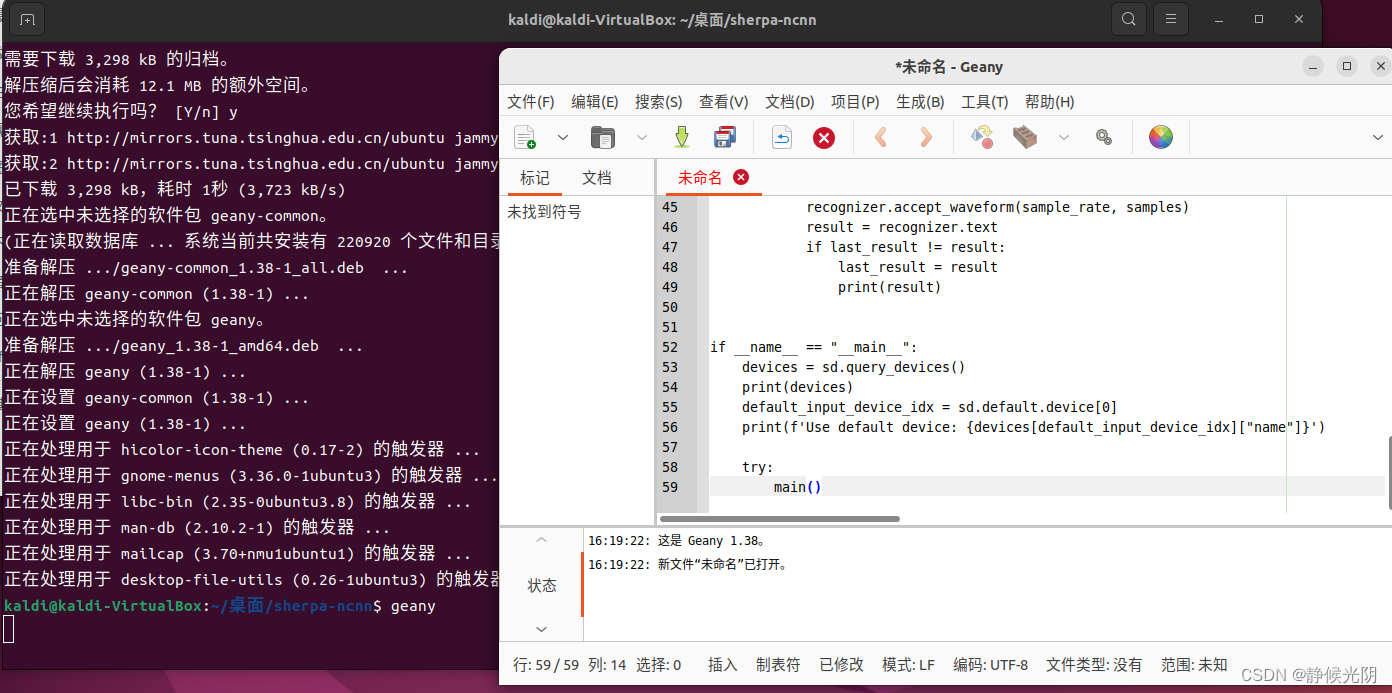The image size is (1392, 693).
Task: Click '行: 59 / 59' in status bar
Action: tap(545, 664)
